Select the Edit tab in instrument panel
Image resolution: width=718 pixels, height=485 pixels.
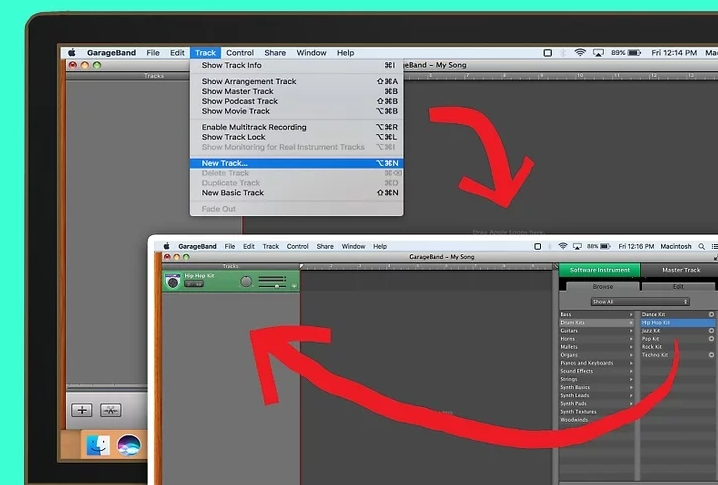tap(678, 286)
